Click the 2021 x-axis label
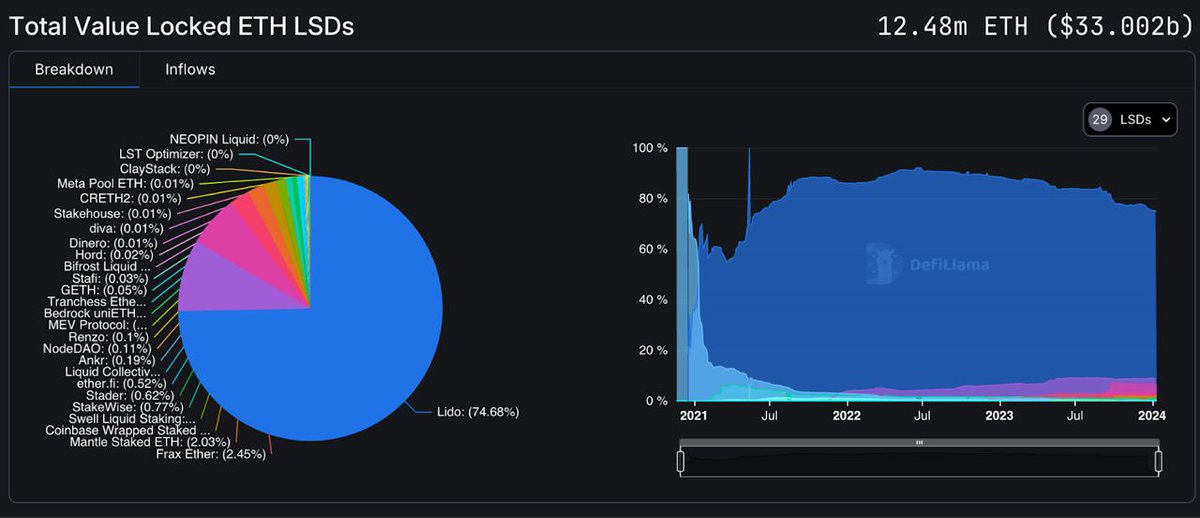 coord(693,414)
